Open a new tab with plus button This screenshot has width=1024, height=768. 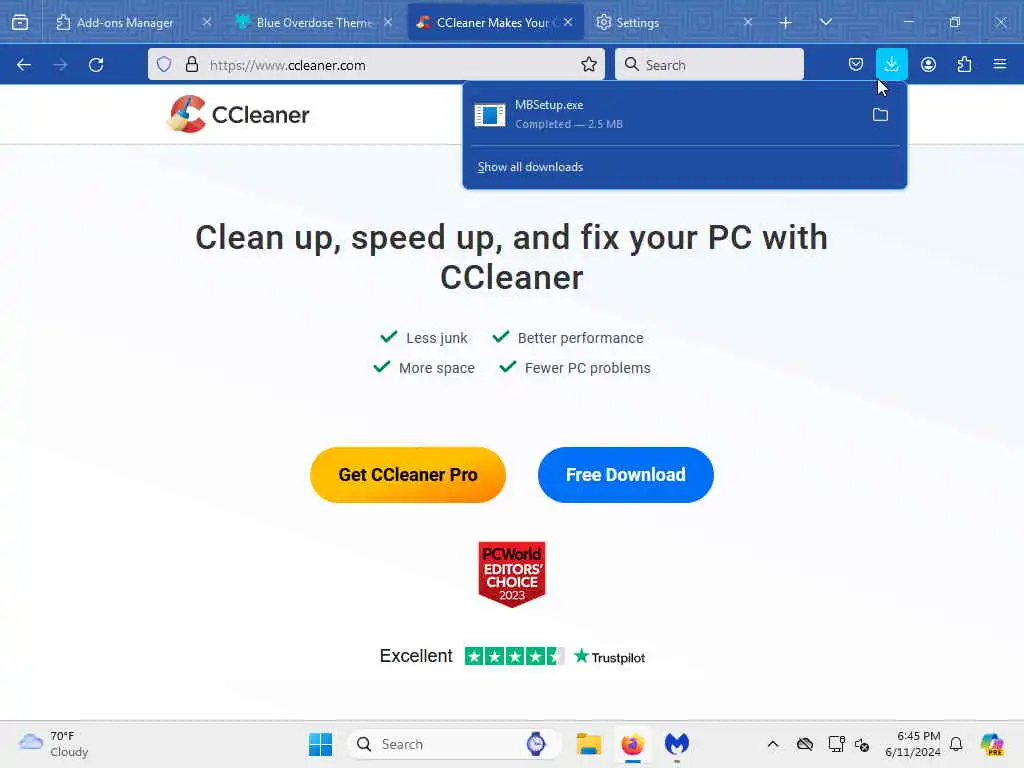coord(786,23)
